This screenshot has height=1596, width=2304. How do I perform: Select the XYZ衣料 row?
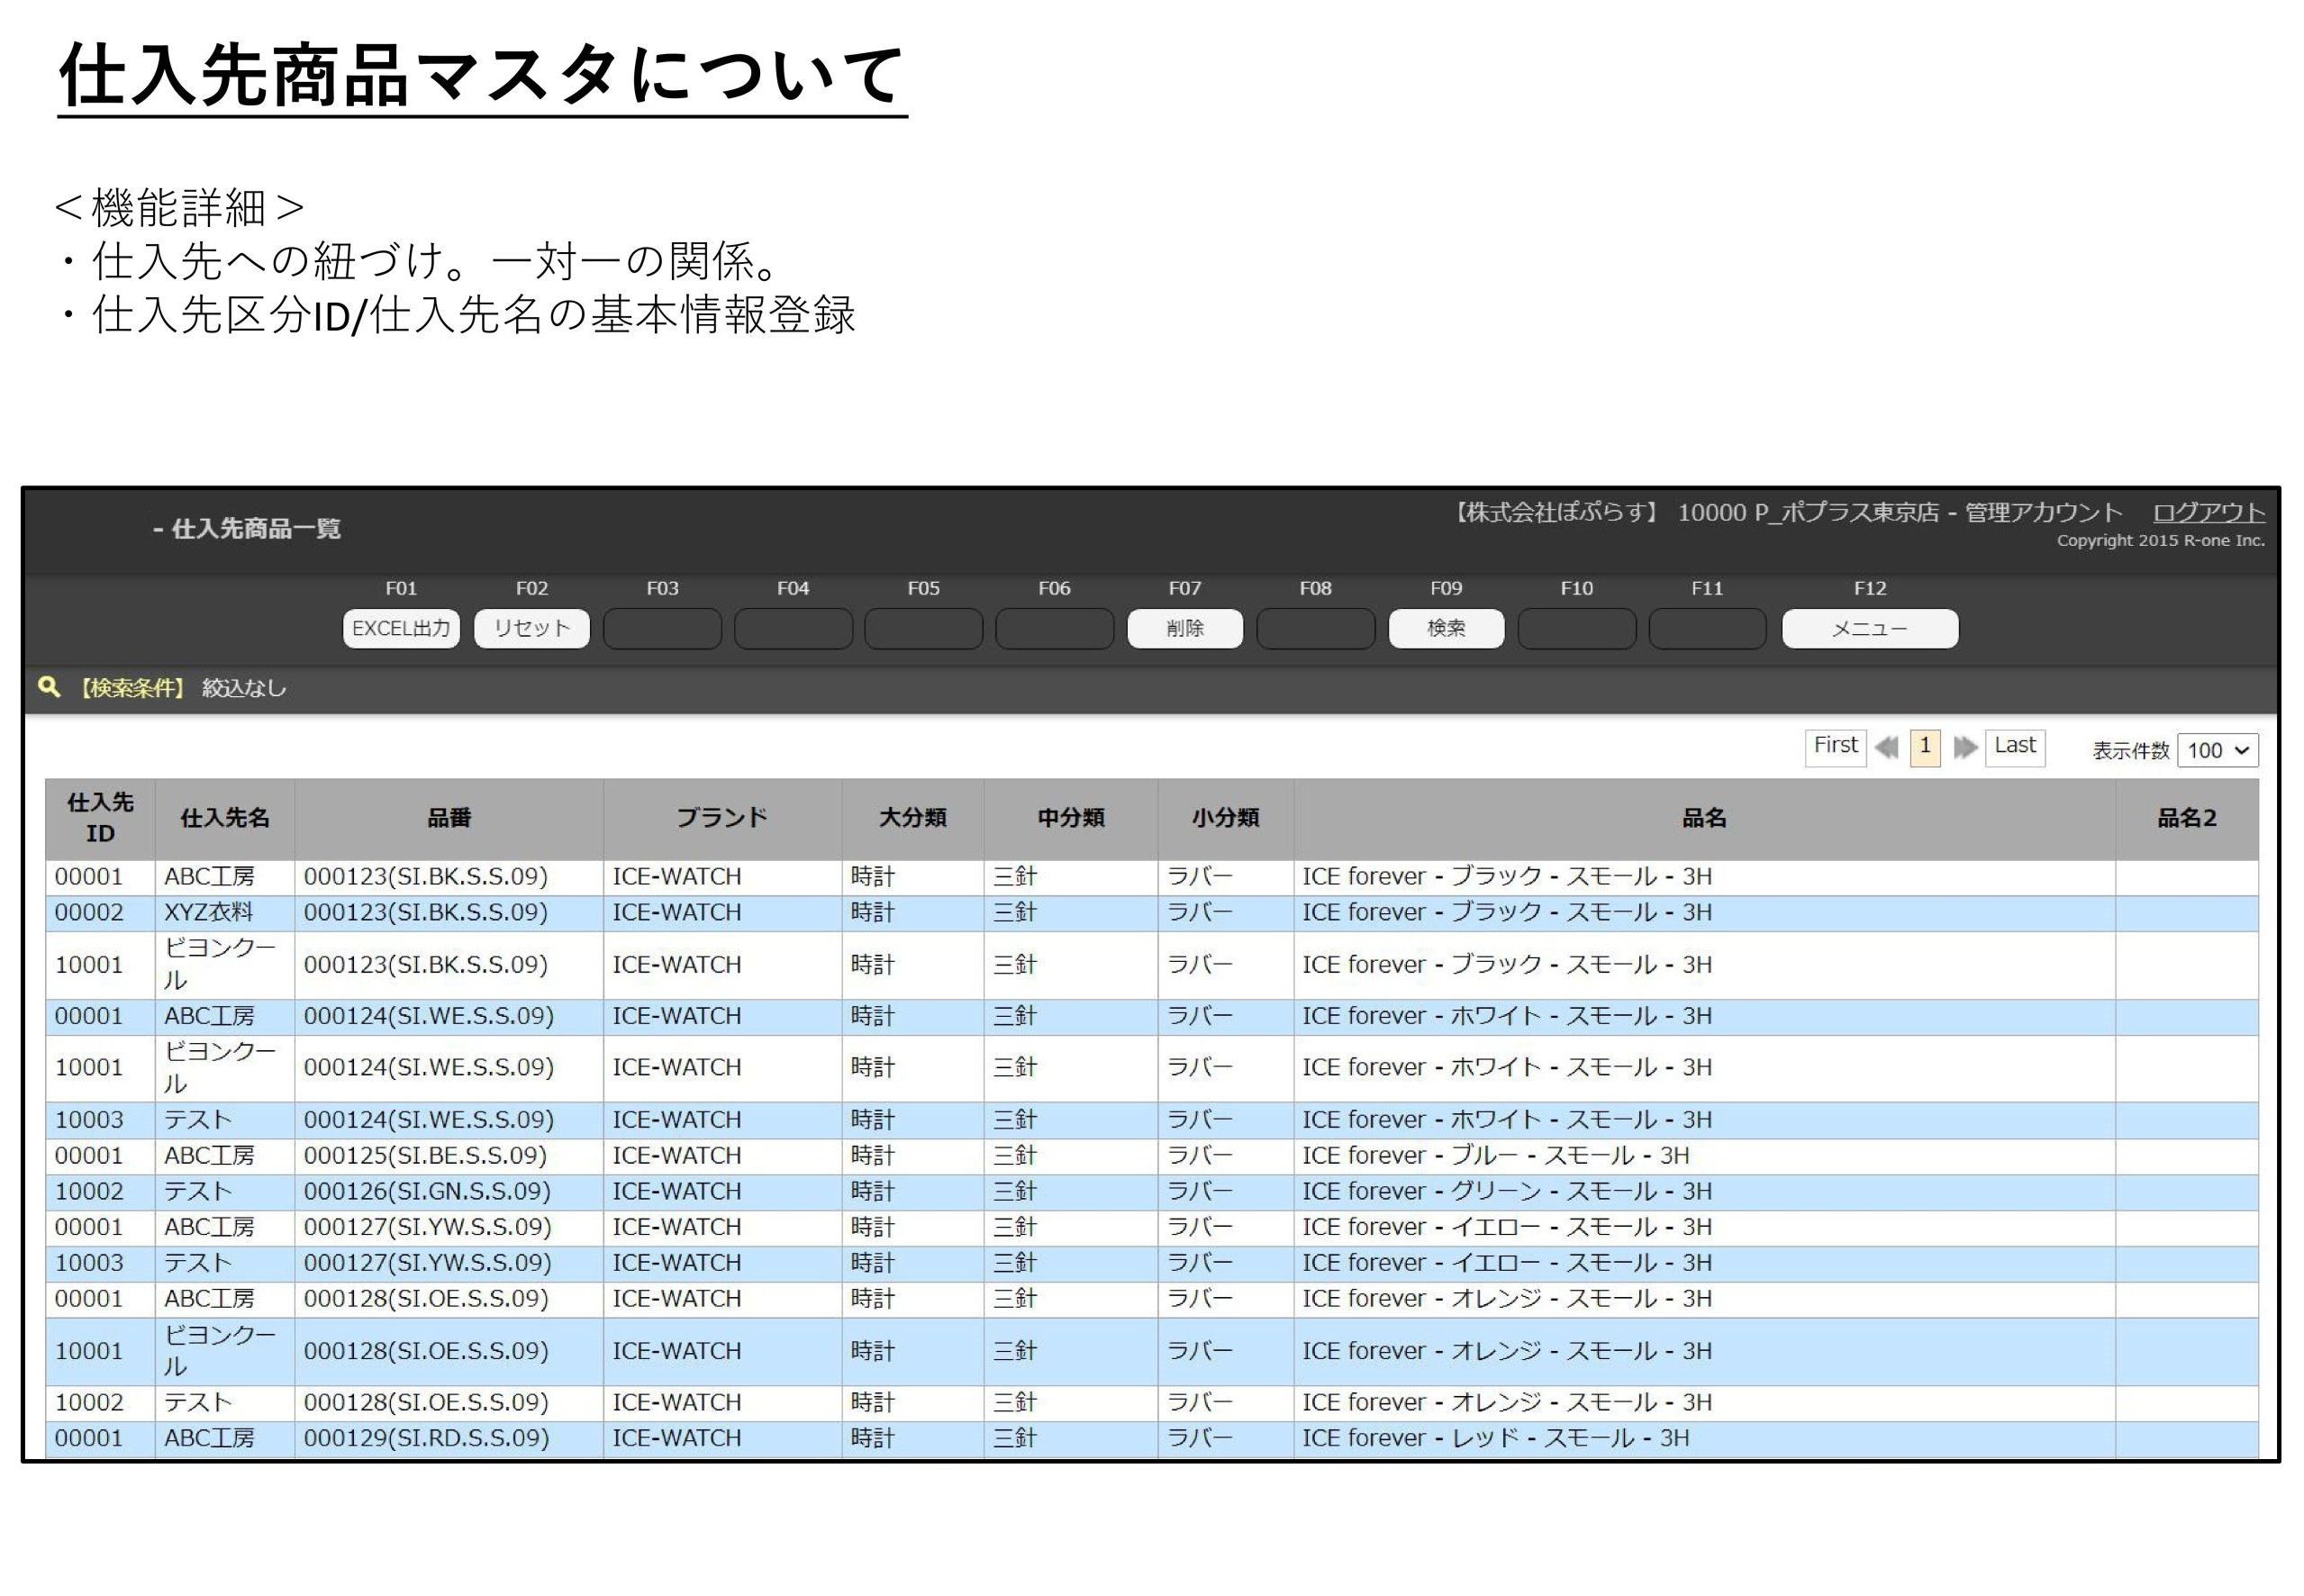[208, 912]
